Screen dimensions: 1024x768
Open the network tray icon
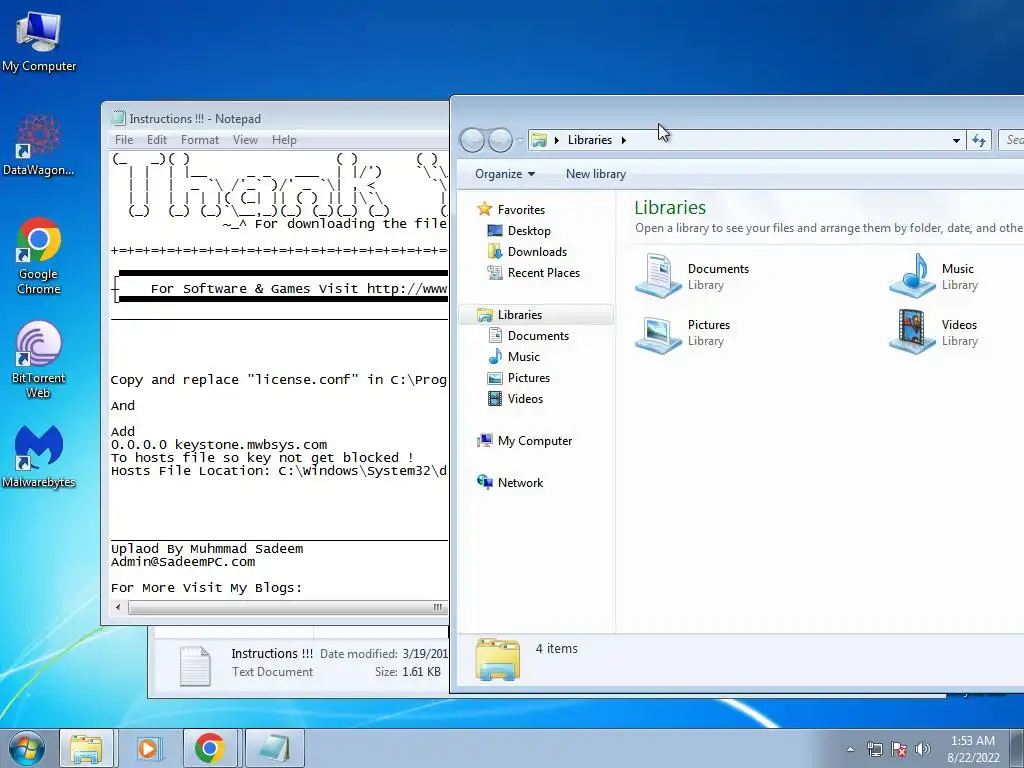click(x=874, y=749)
